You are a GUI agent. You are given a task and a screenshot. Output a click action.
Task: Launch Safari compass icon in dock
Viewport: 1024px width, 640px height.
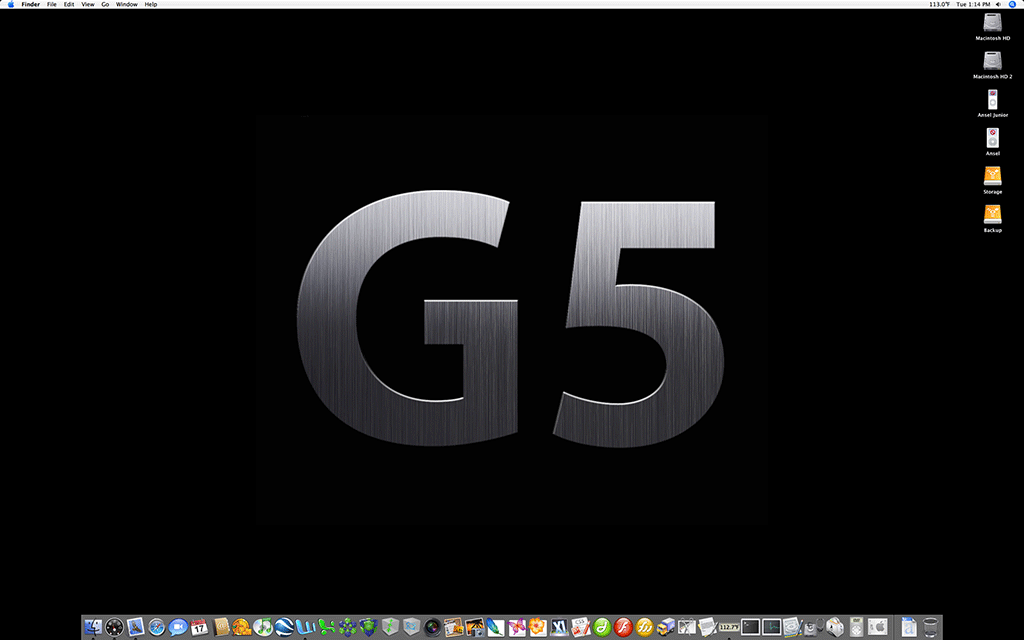157,628
